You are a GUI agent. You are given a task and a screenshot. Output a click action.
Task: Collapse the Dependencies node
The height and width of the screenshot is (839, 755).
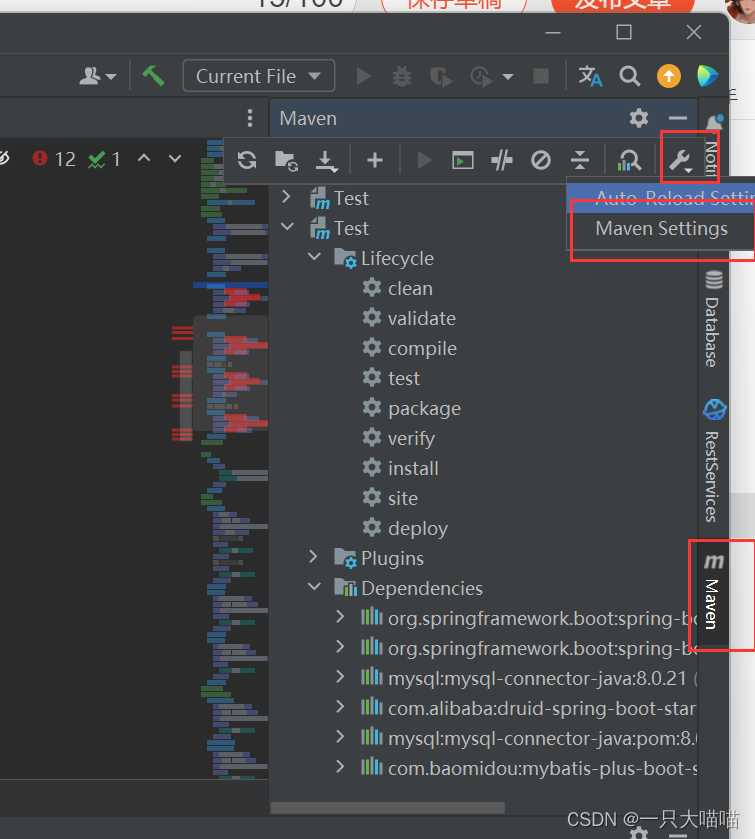tap(315, 587)
